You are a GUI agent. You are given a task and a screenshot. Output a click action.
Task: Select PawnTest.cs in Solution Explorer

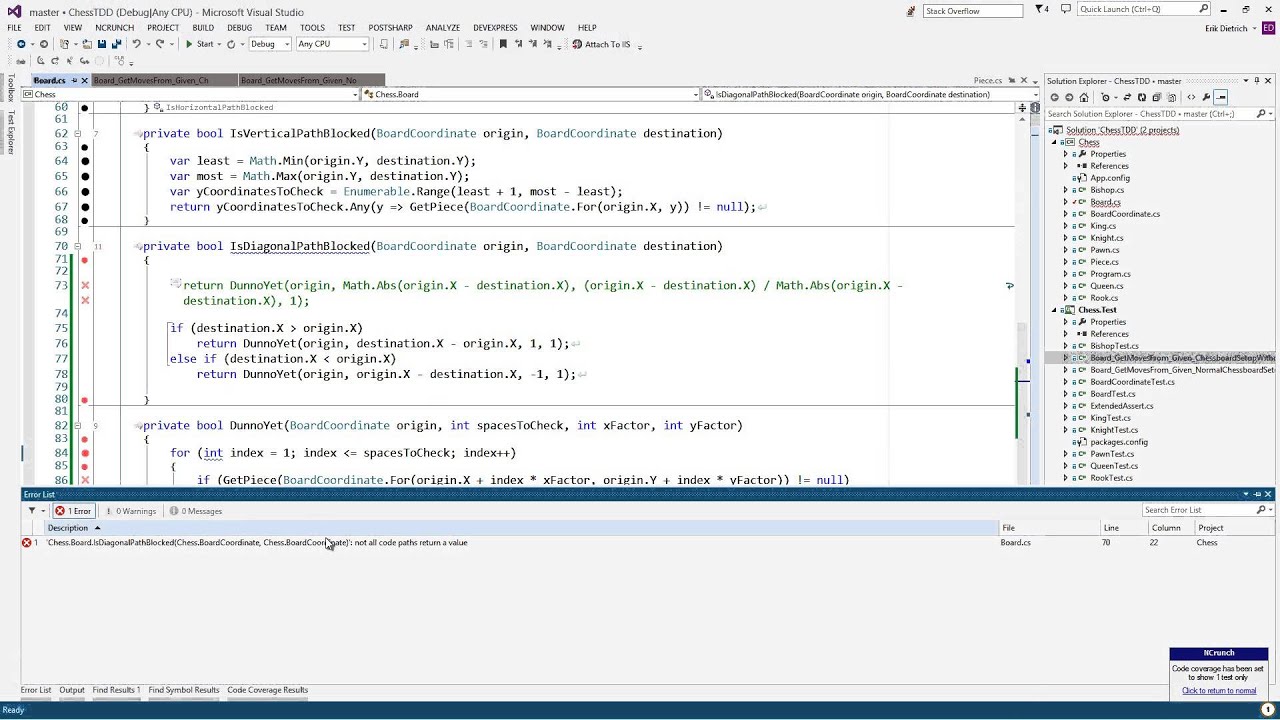1112,454
